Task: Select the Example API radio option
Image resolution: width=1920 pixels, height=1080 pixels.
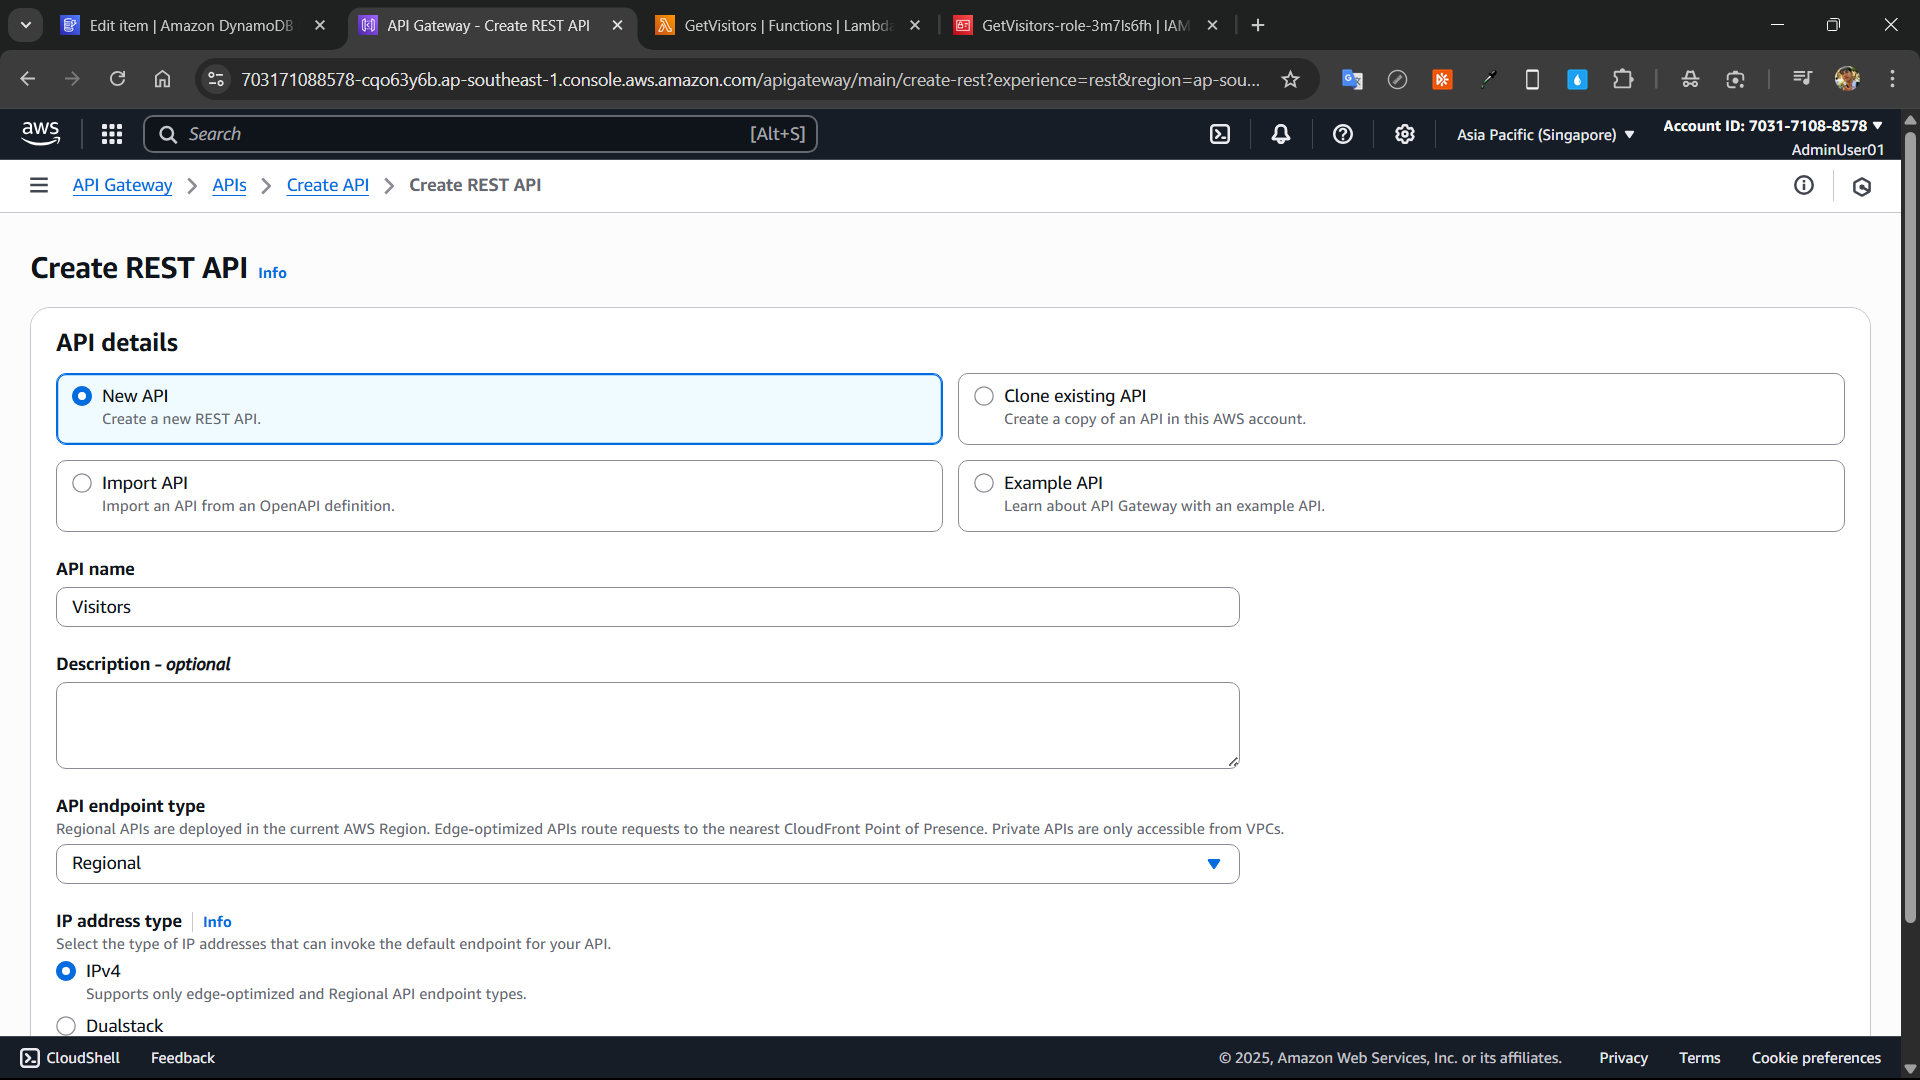Action: pyautogui.click(x=984, y=483)
